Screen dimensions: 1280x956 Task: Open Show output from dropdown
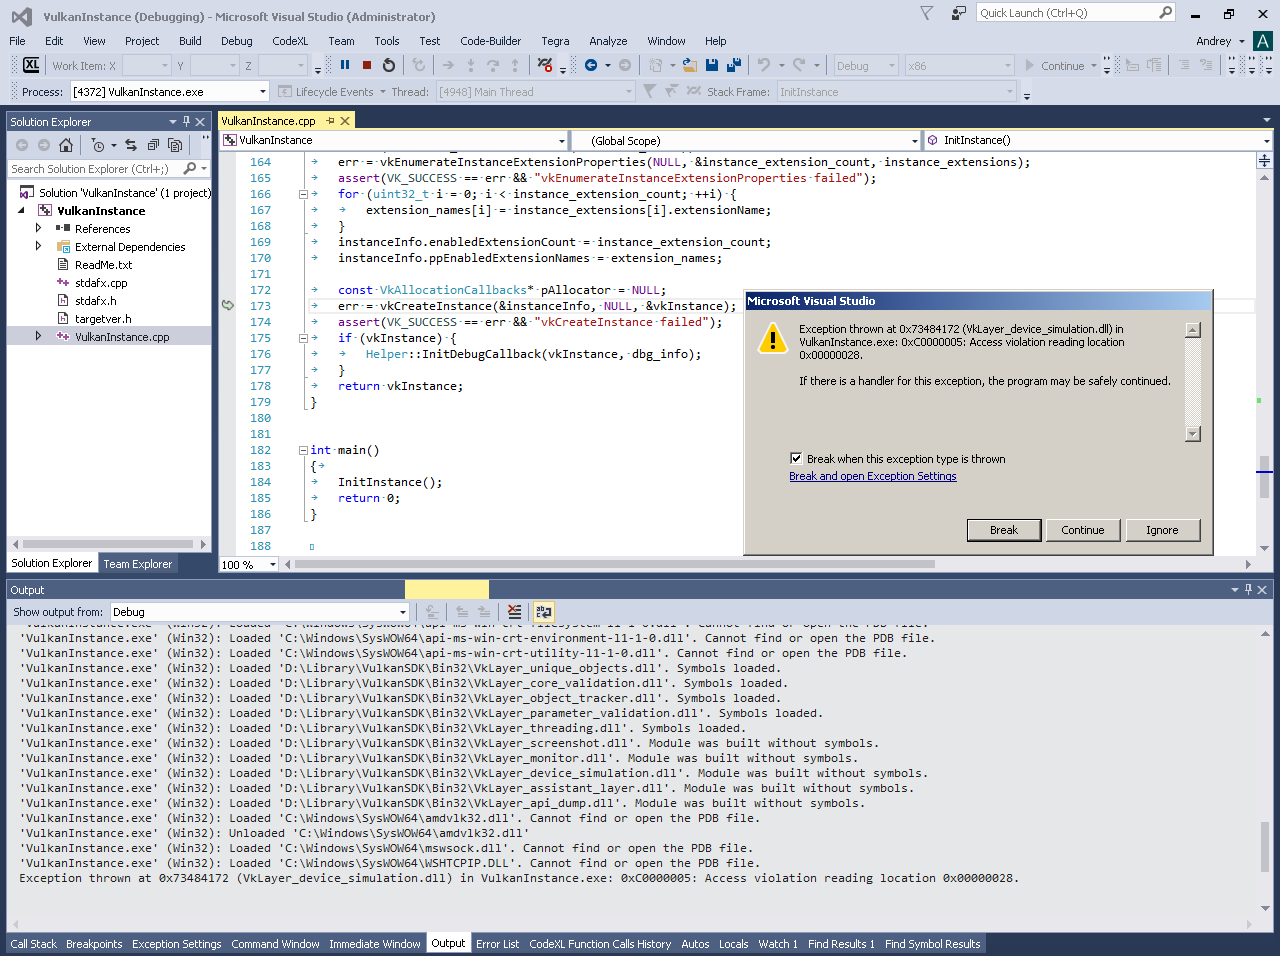click(403, 612)
